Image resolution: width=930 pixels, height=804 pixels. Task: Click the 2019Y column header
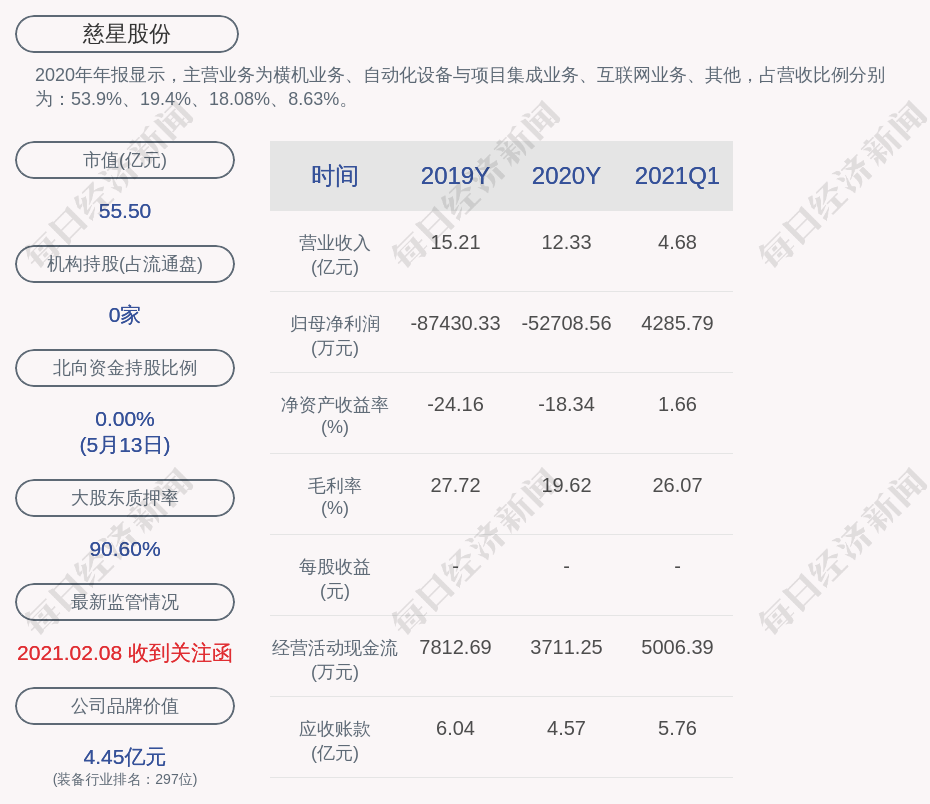click(455, 176)
